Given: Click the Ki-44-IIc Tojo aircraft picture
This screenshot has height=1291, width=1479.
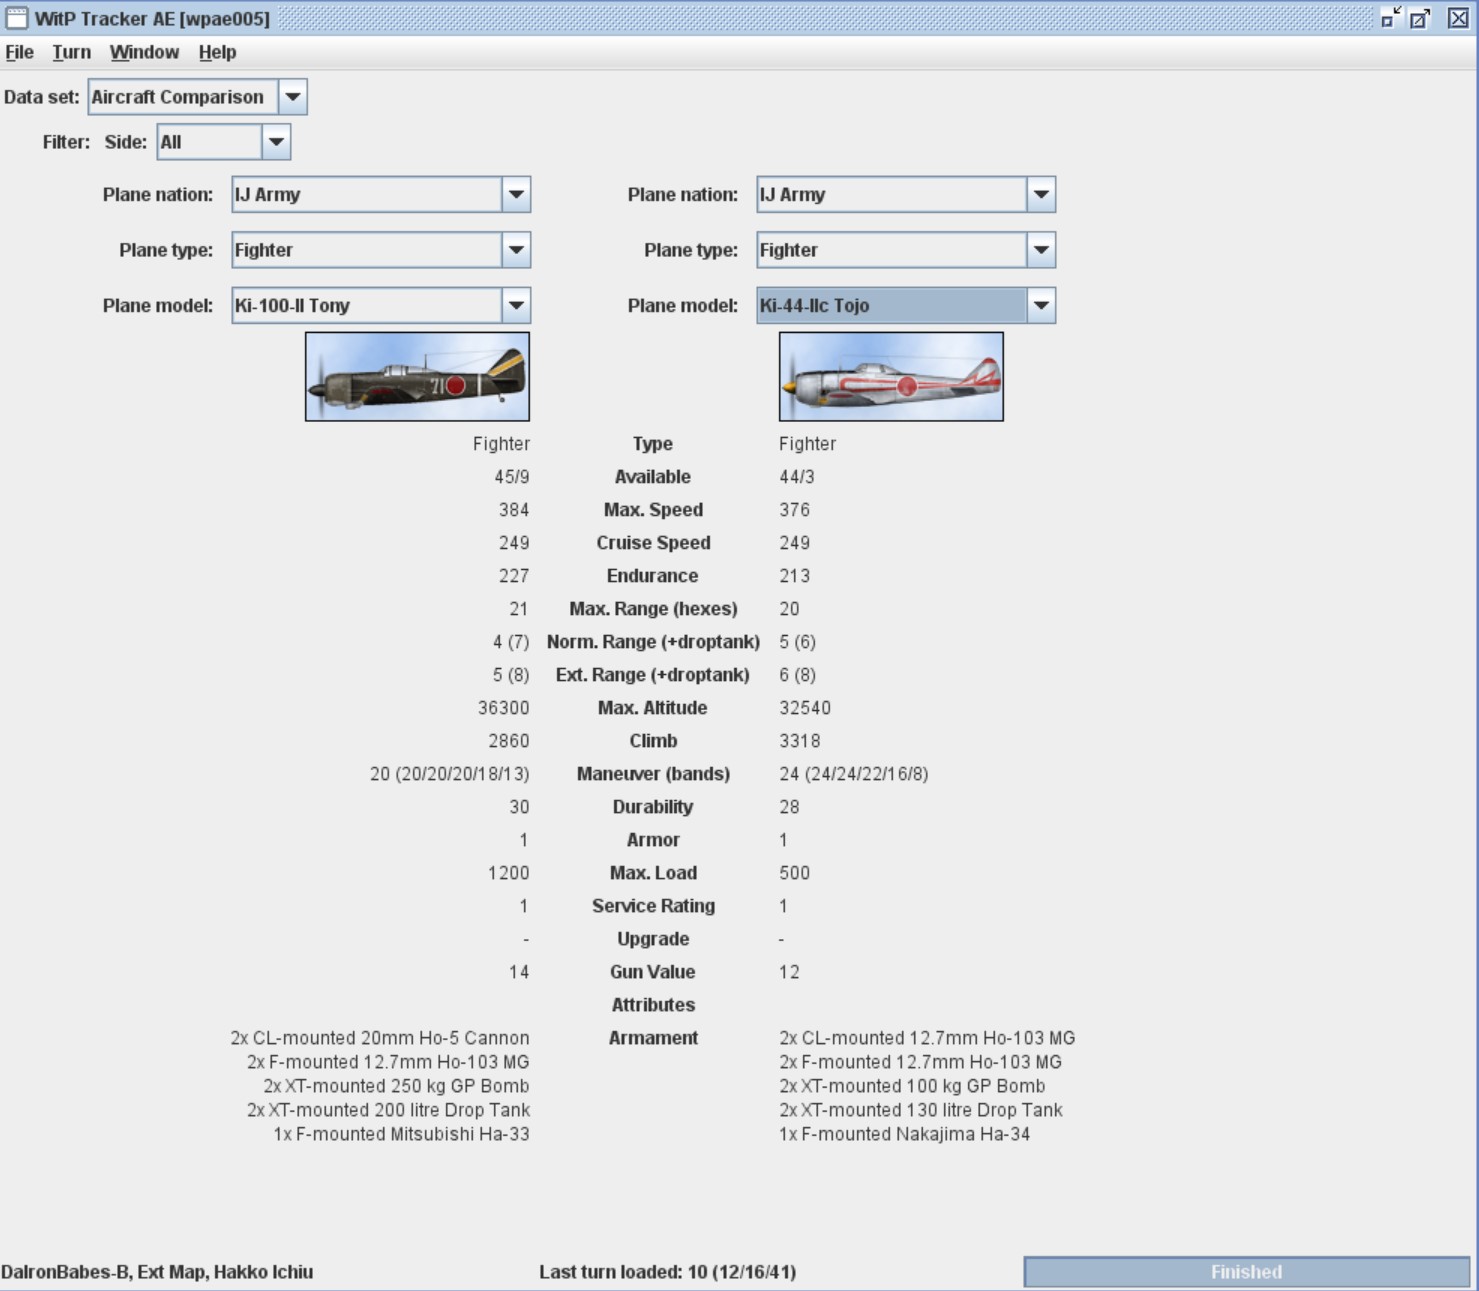Looking at the screenshot, I should (x=891, y=377).
